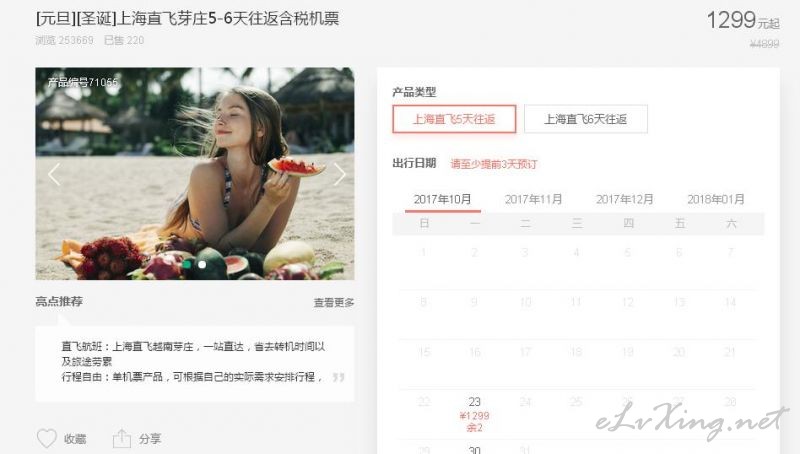Switch to 2017年11月 calendar tab
This screenshot has width=800, height=454.
533,199
